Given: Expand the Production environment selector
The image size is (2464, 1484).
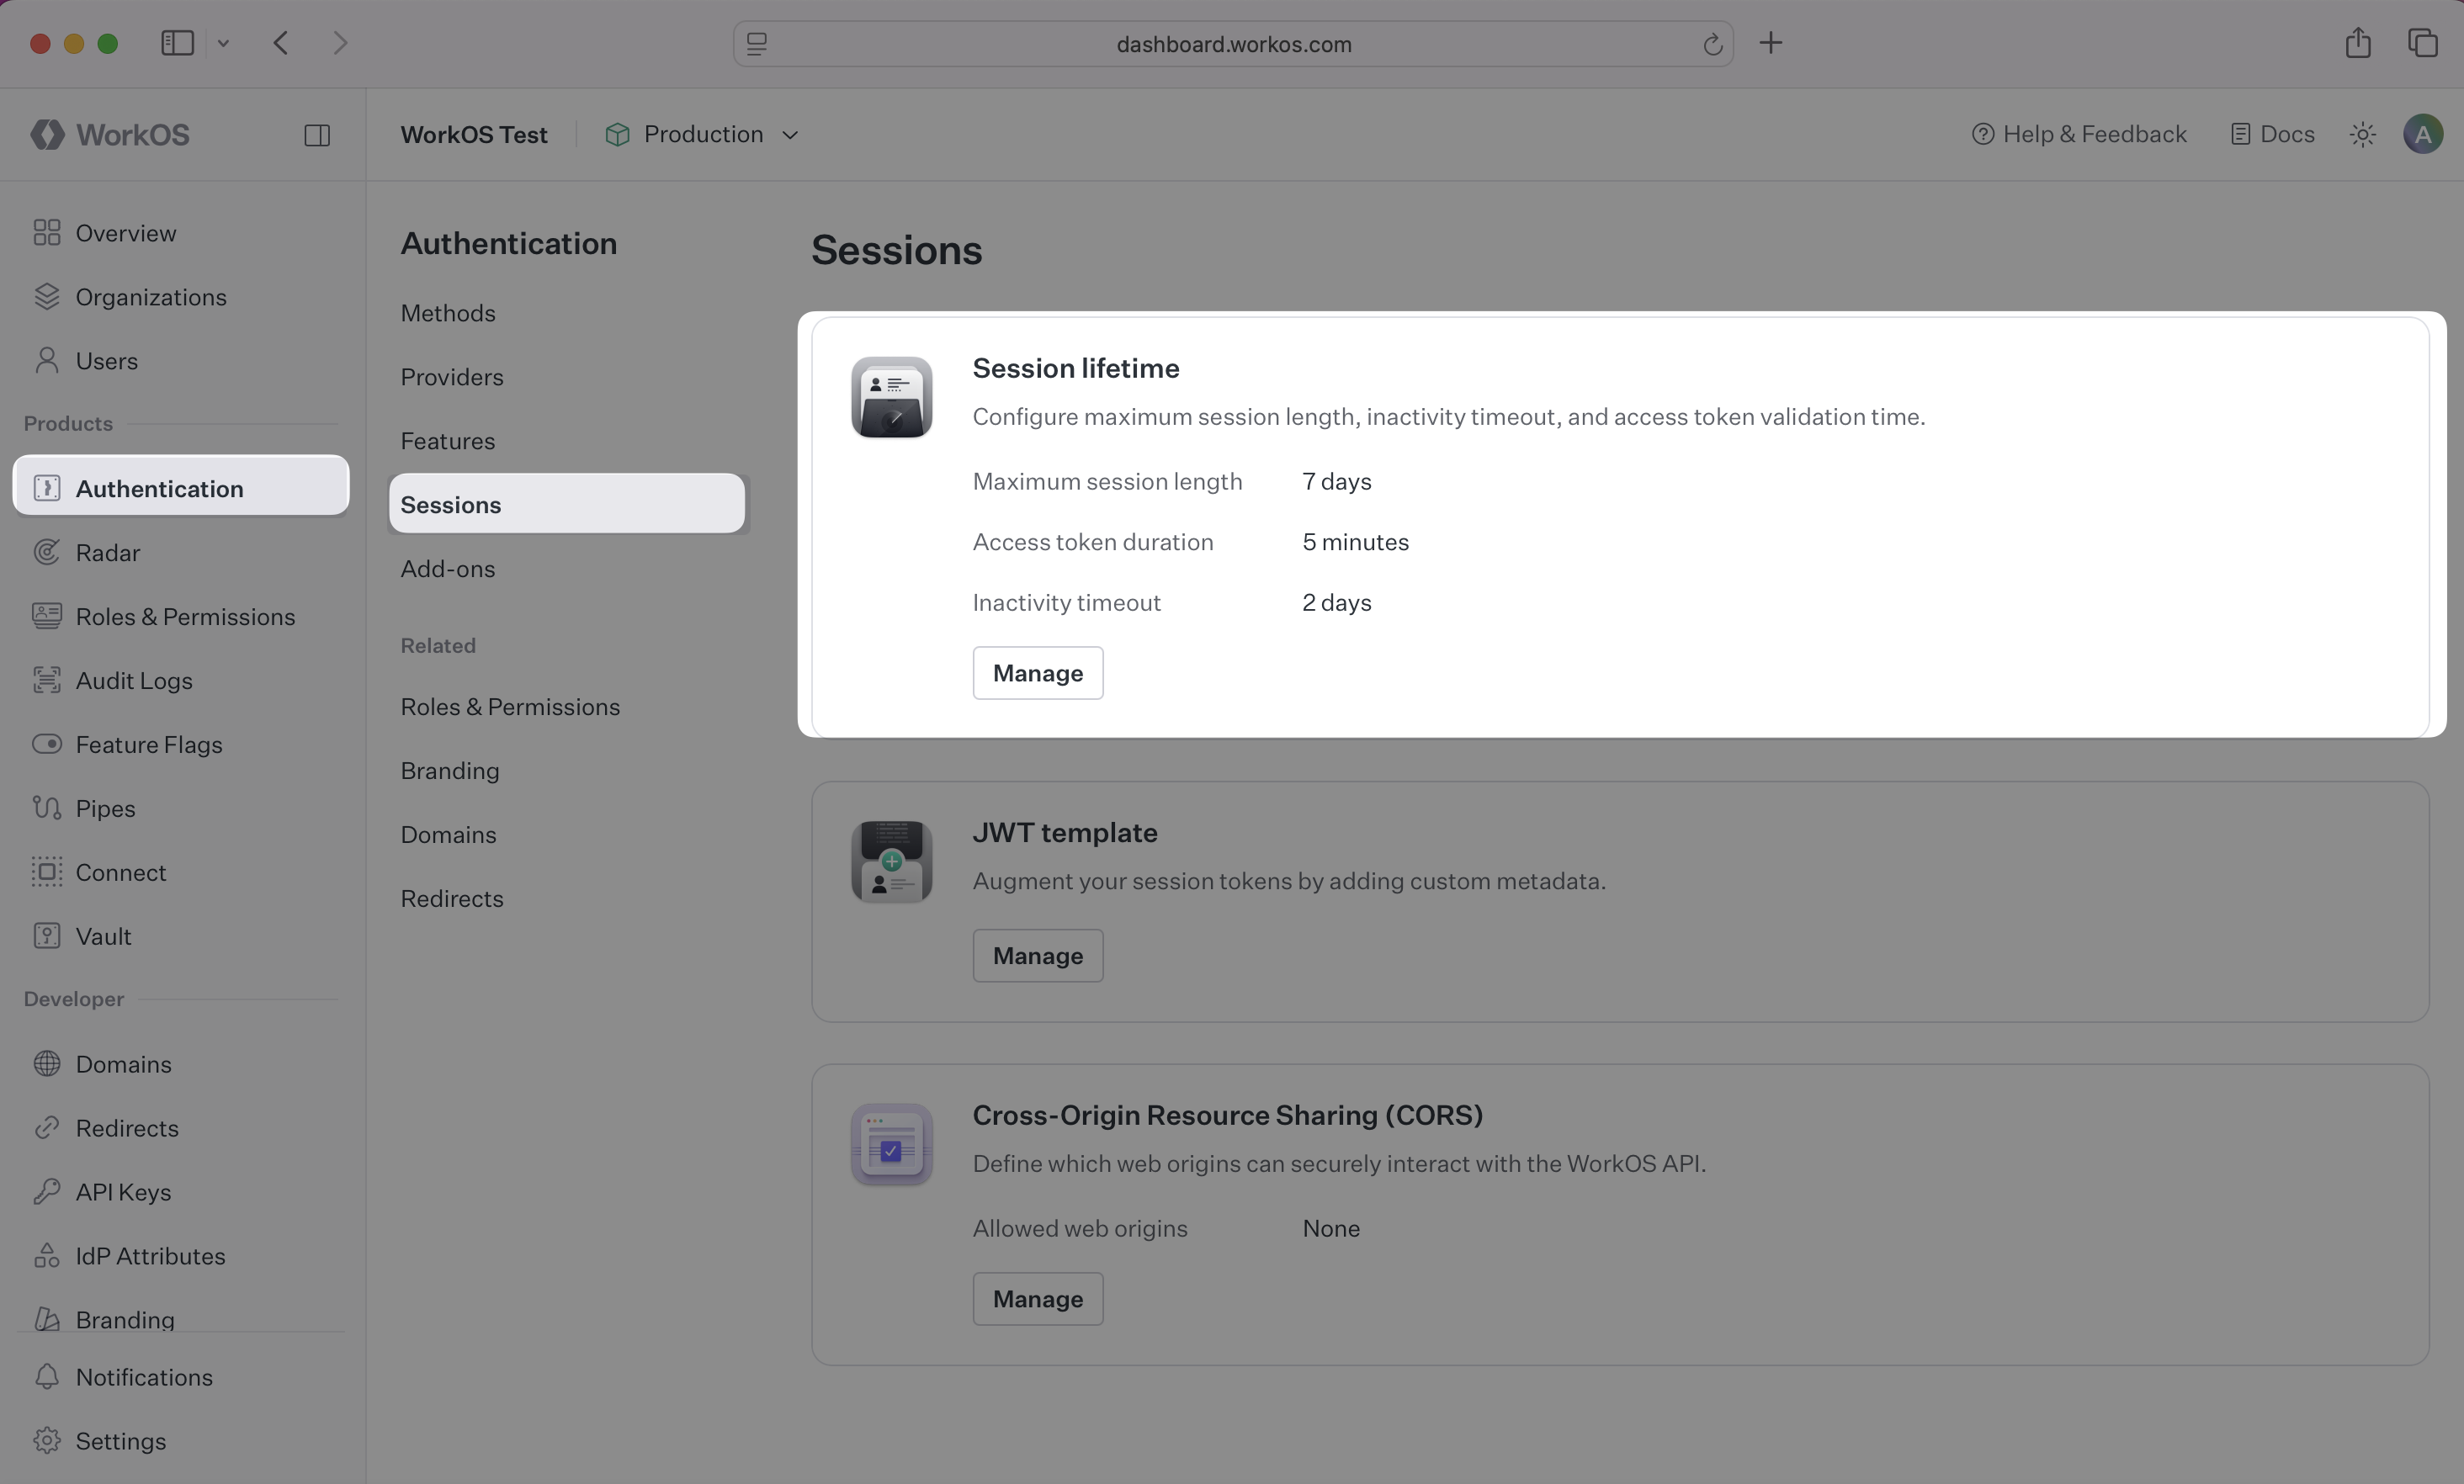Looking at the screenshot, I should coord(703,133).
